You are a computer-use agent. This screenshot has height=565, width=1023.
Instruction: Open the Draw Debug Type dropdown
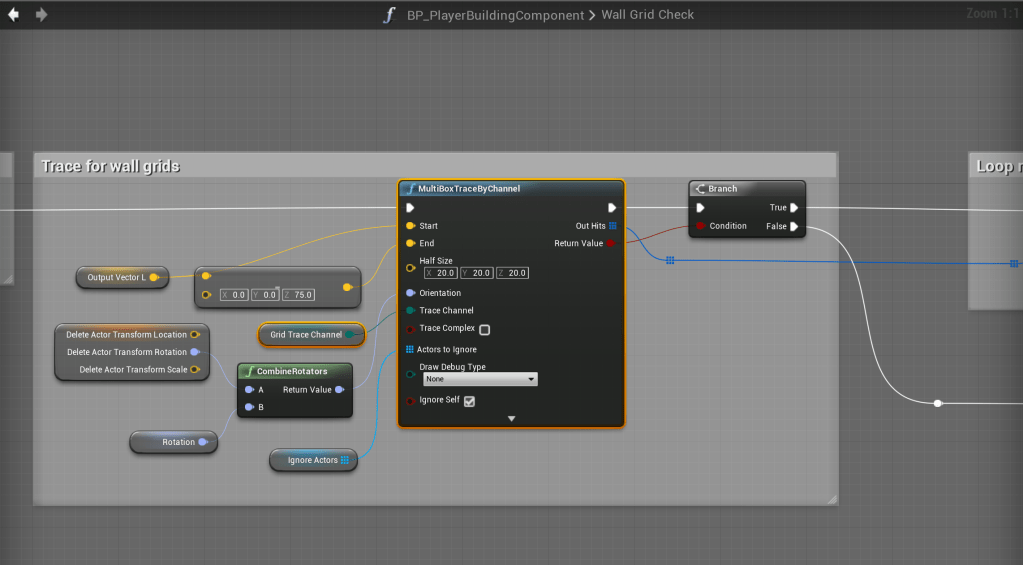point(479,380)
